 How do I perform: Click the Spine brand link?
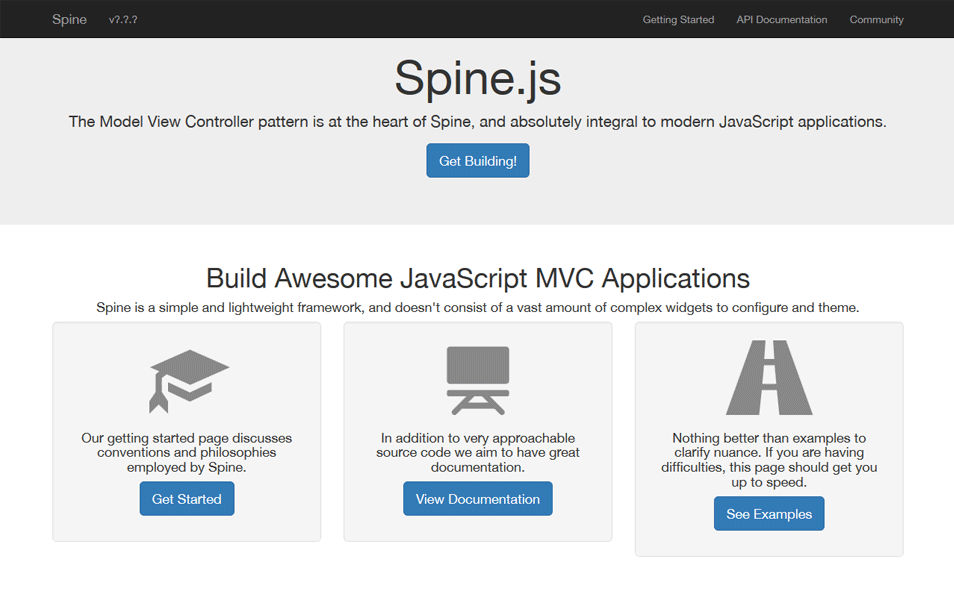pos(69,19)
